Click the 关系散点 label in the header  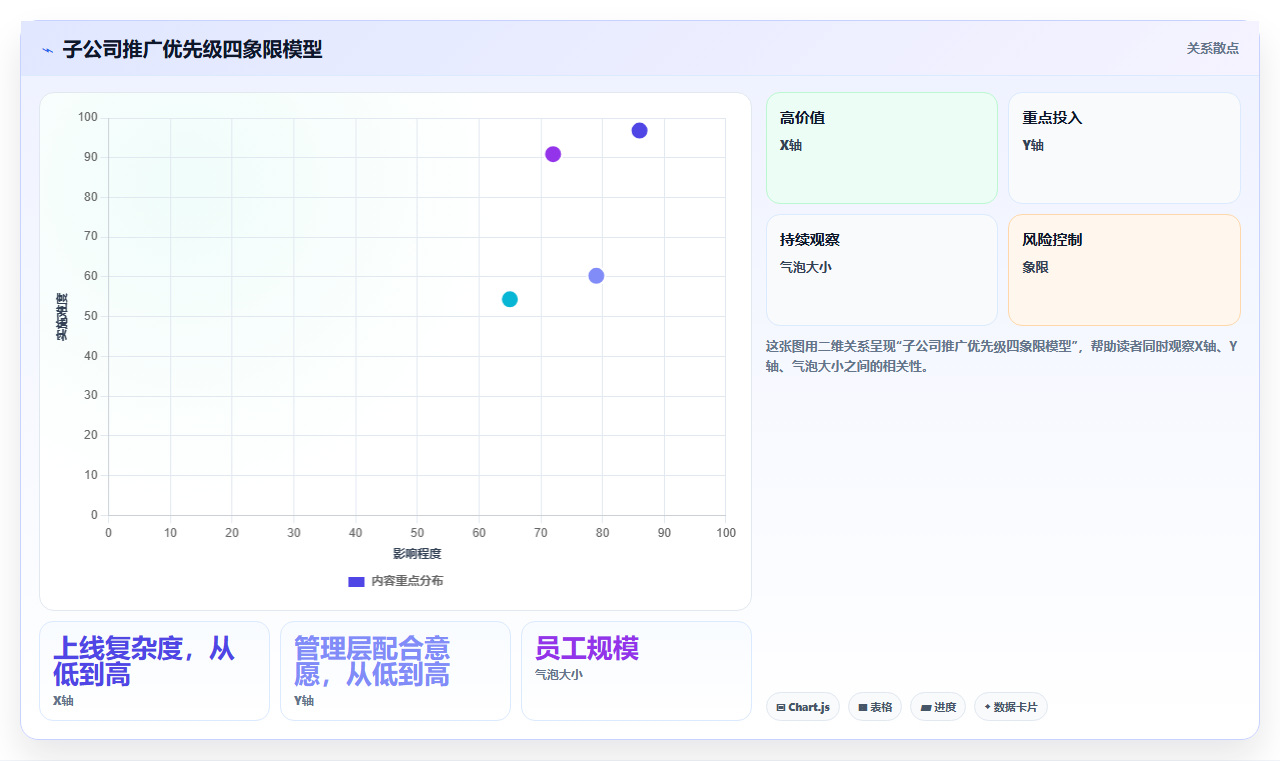pyautogui.click(x=1212, y=48)
